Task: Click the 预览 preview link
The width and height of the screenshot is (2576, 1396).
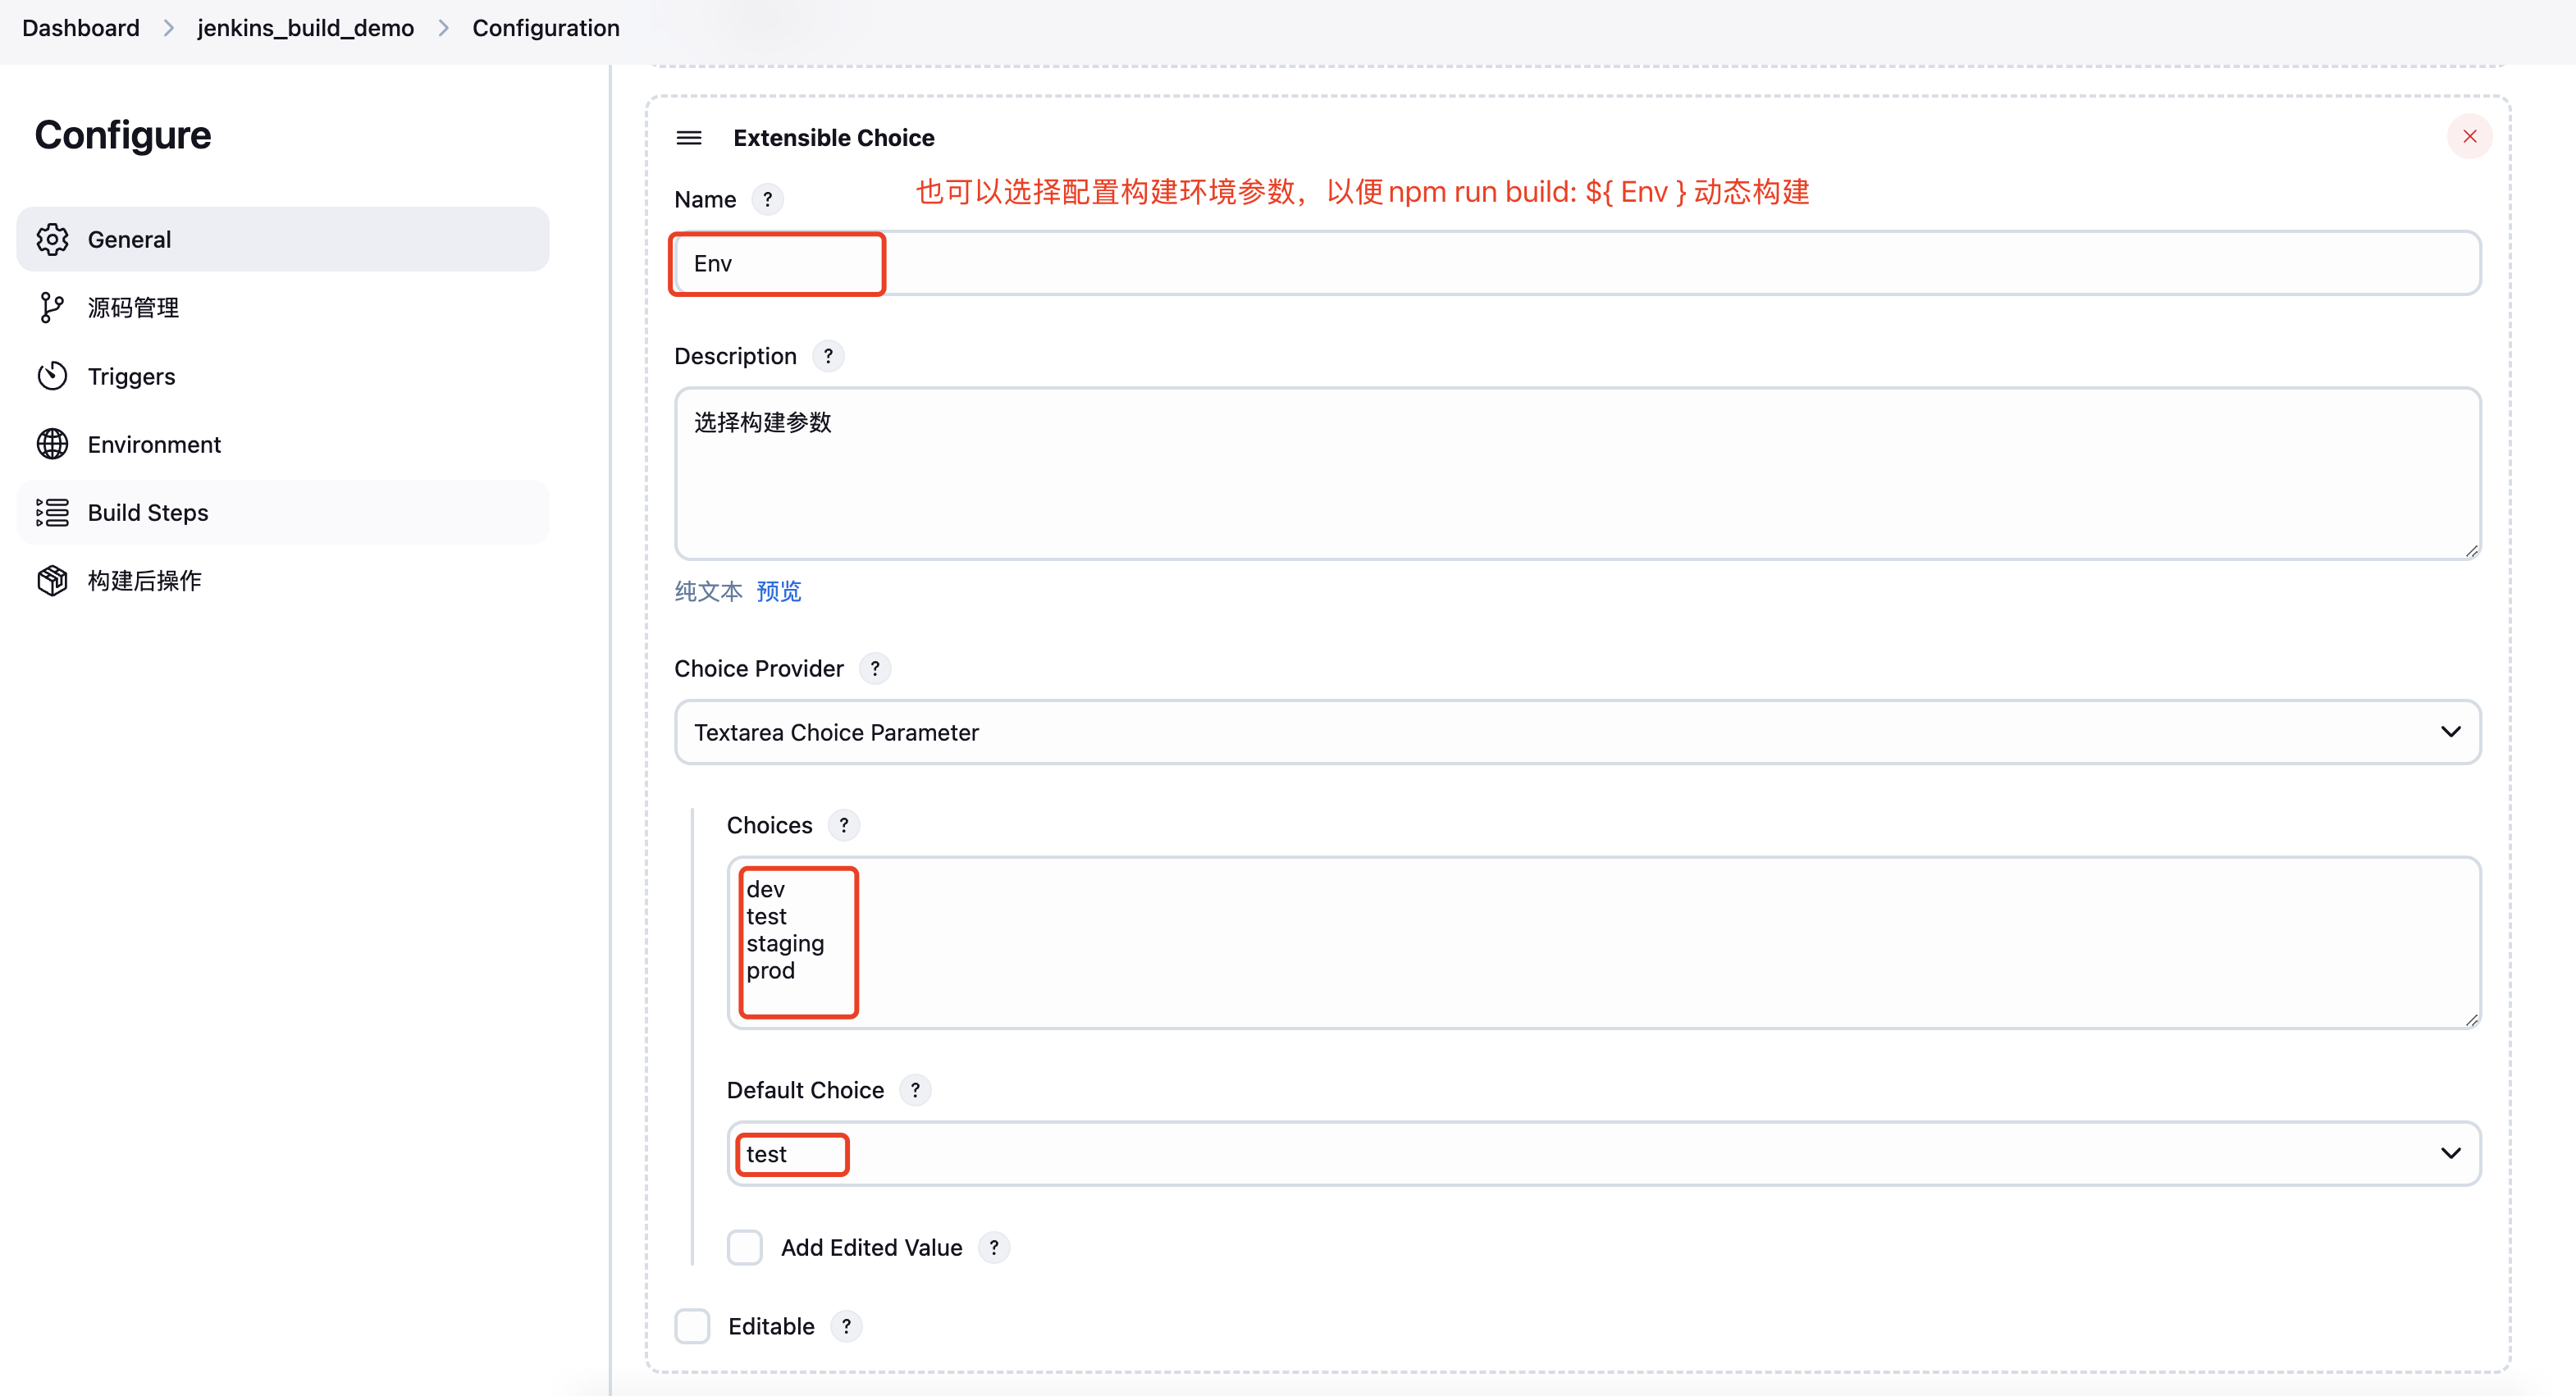Action: pos(778,591)
